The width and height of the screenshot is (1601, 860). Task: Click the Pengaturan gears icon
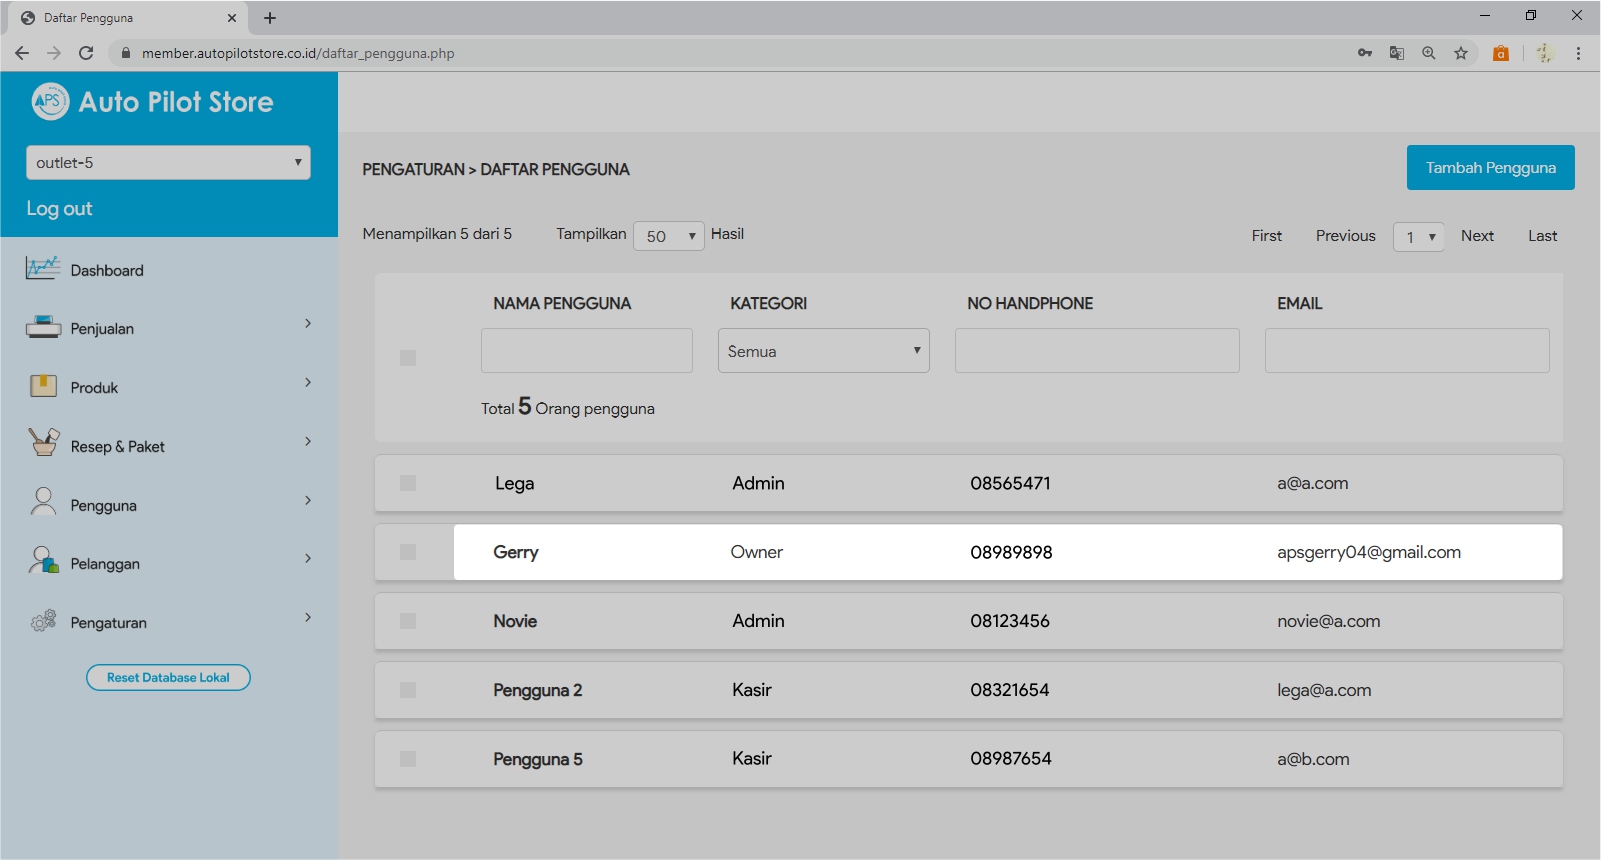coord(43,621)
